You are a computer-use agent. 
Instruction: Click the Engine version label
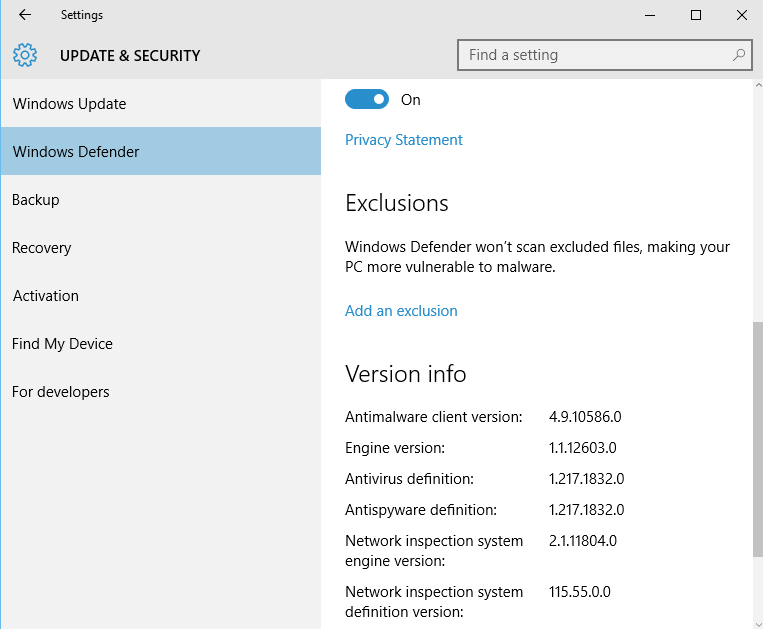395,448
